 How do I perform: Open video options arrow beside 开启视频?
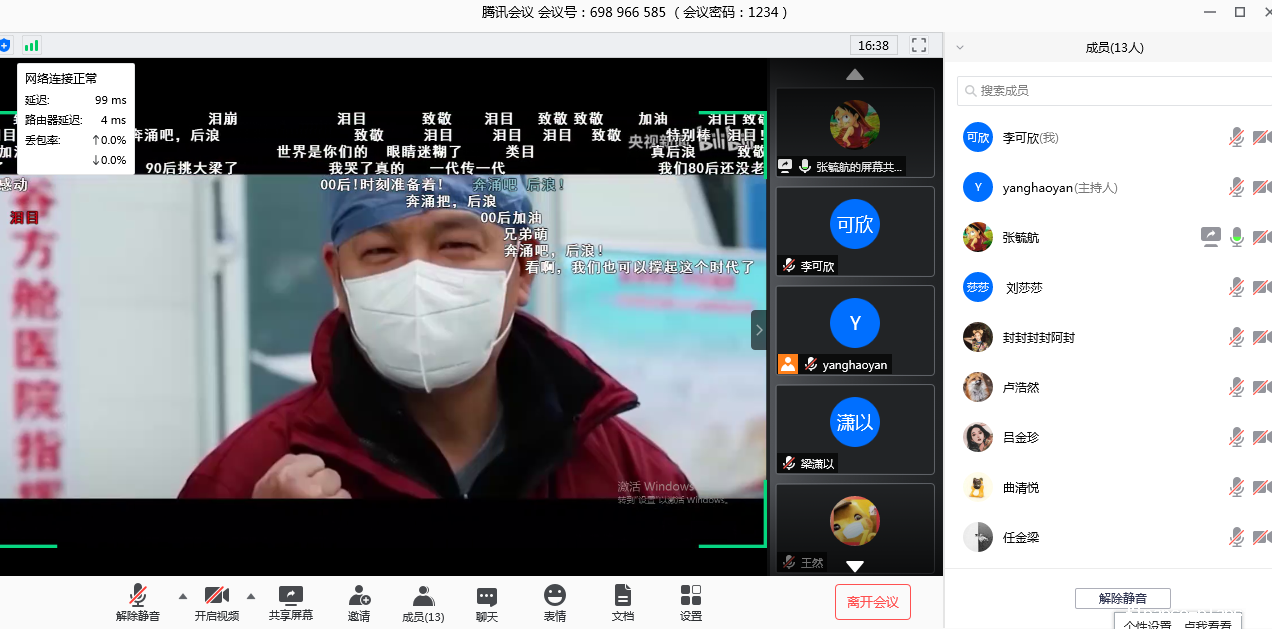point(251,596)
